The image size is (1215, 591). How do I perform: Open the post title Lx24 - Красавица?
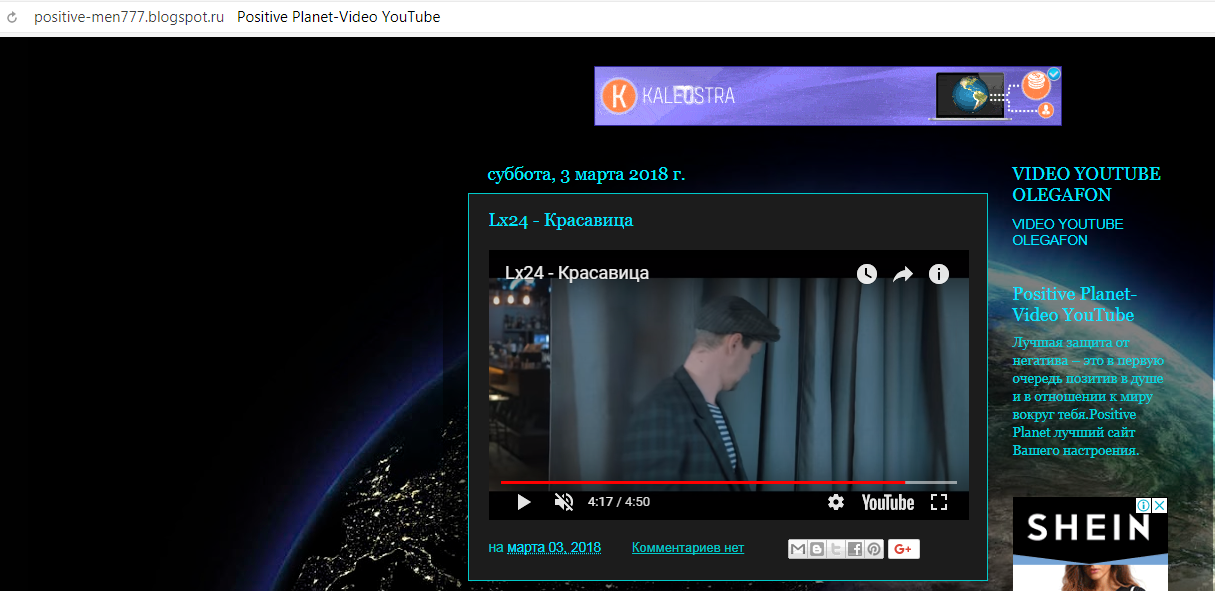[561, 220]
